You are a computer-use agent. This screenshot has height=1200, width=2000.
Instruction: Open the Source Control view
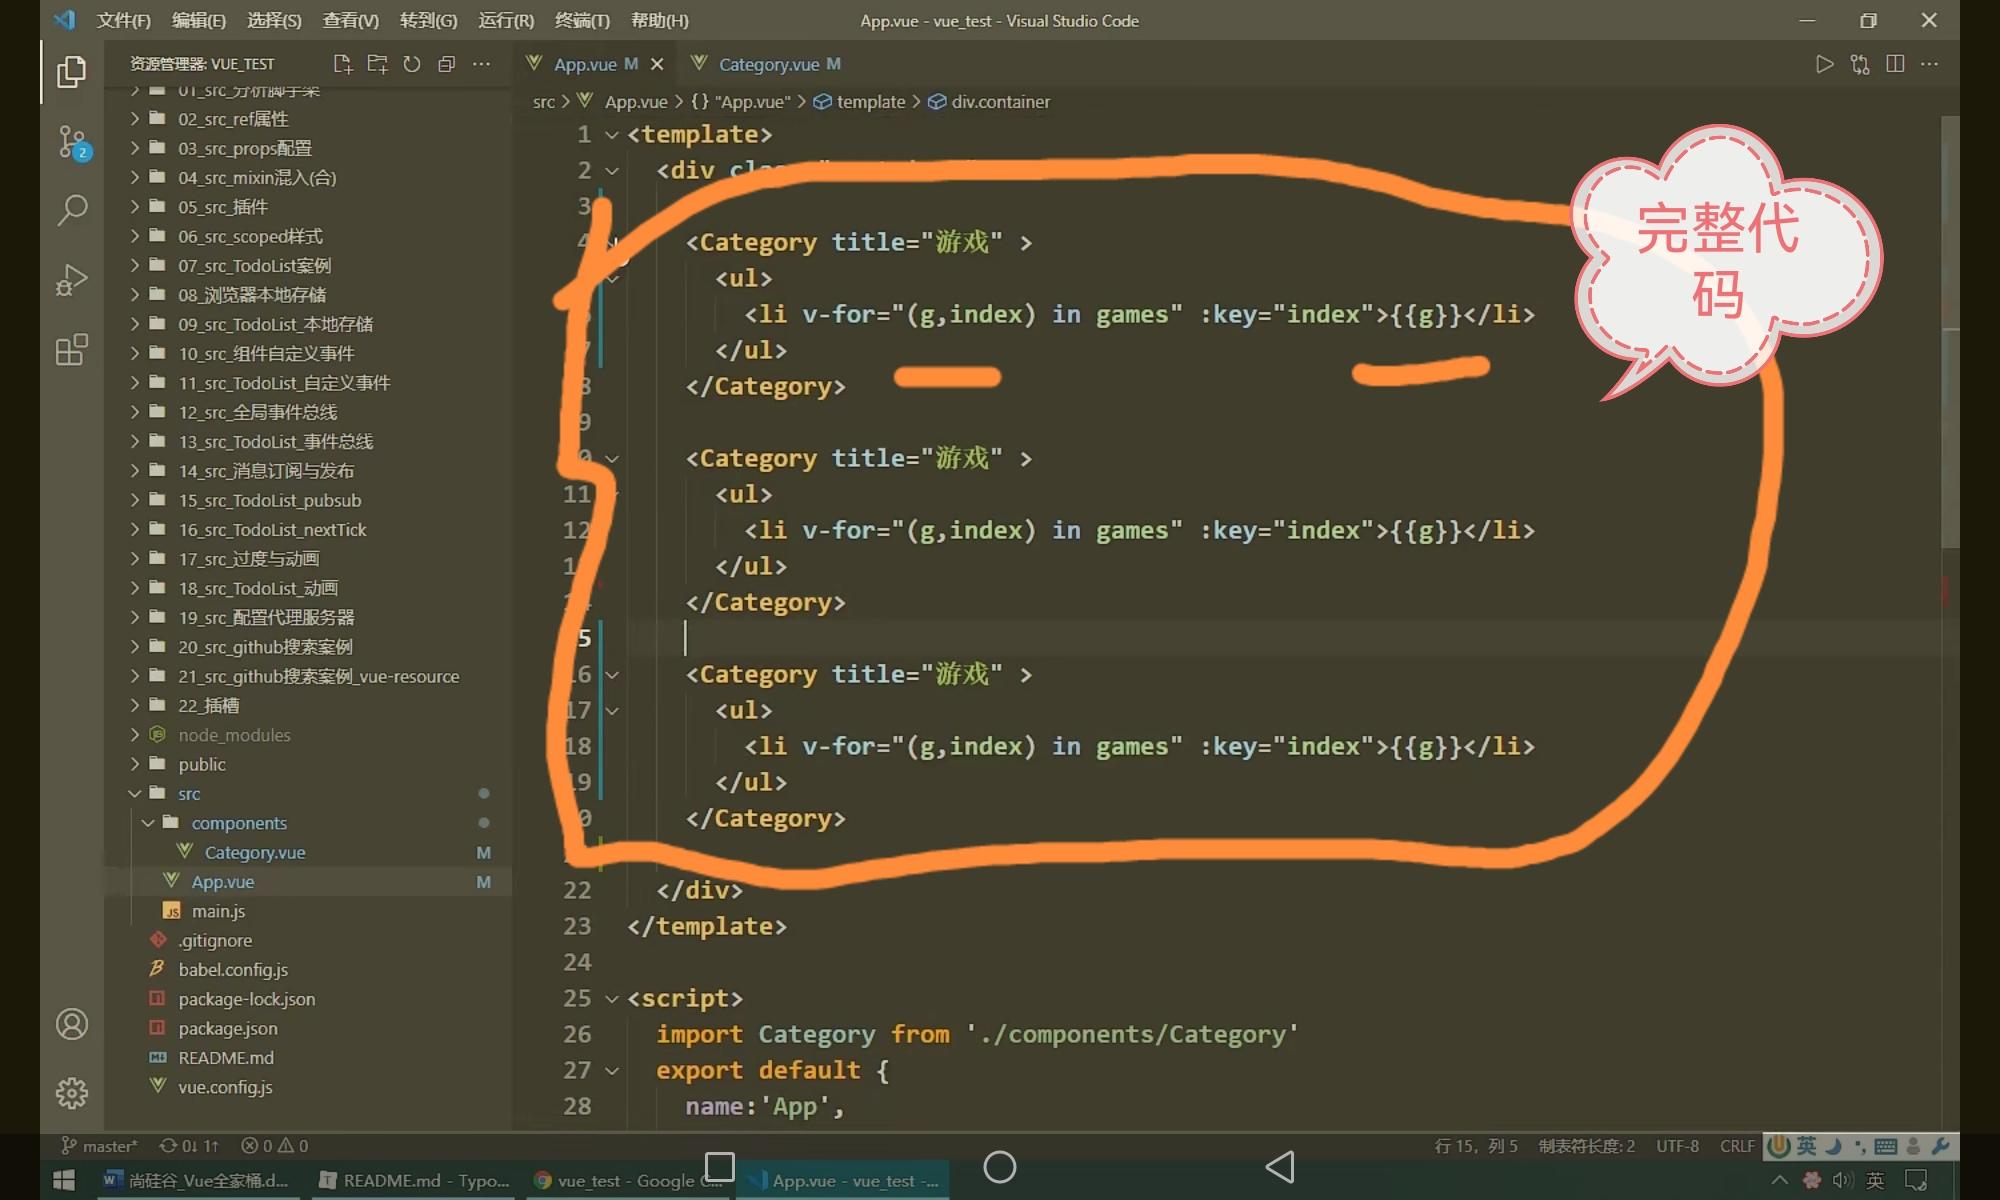pyautogui.click(x=72, y=142)
